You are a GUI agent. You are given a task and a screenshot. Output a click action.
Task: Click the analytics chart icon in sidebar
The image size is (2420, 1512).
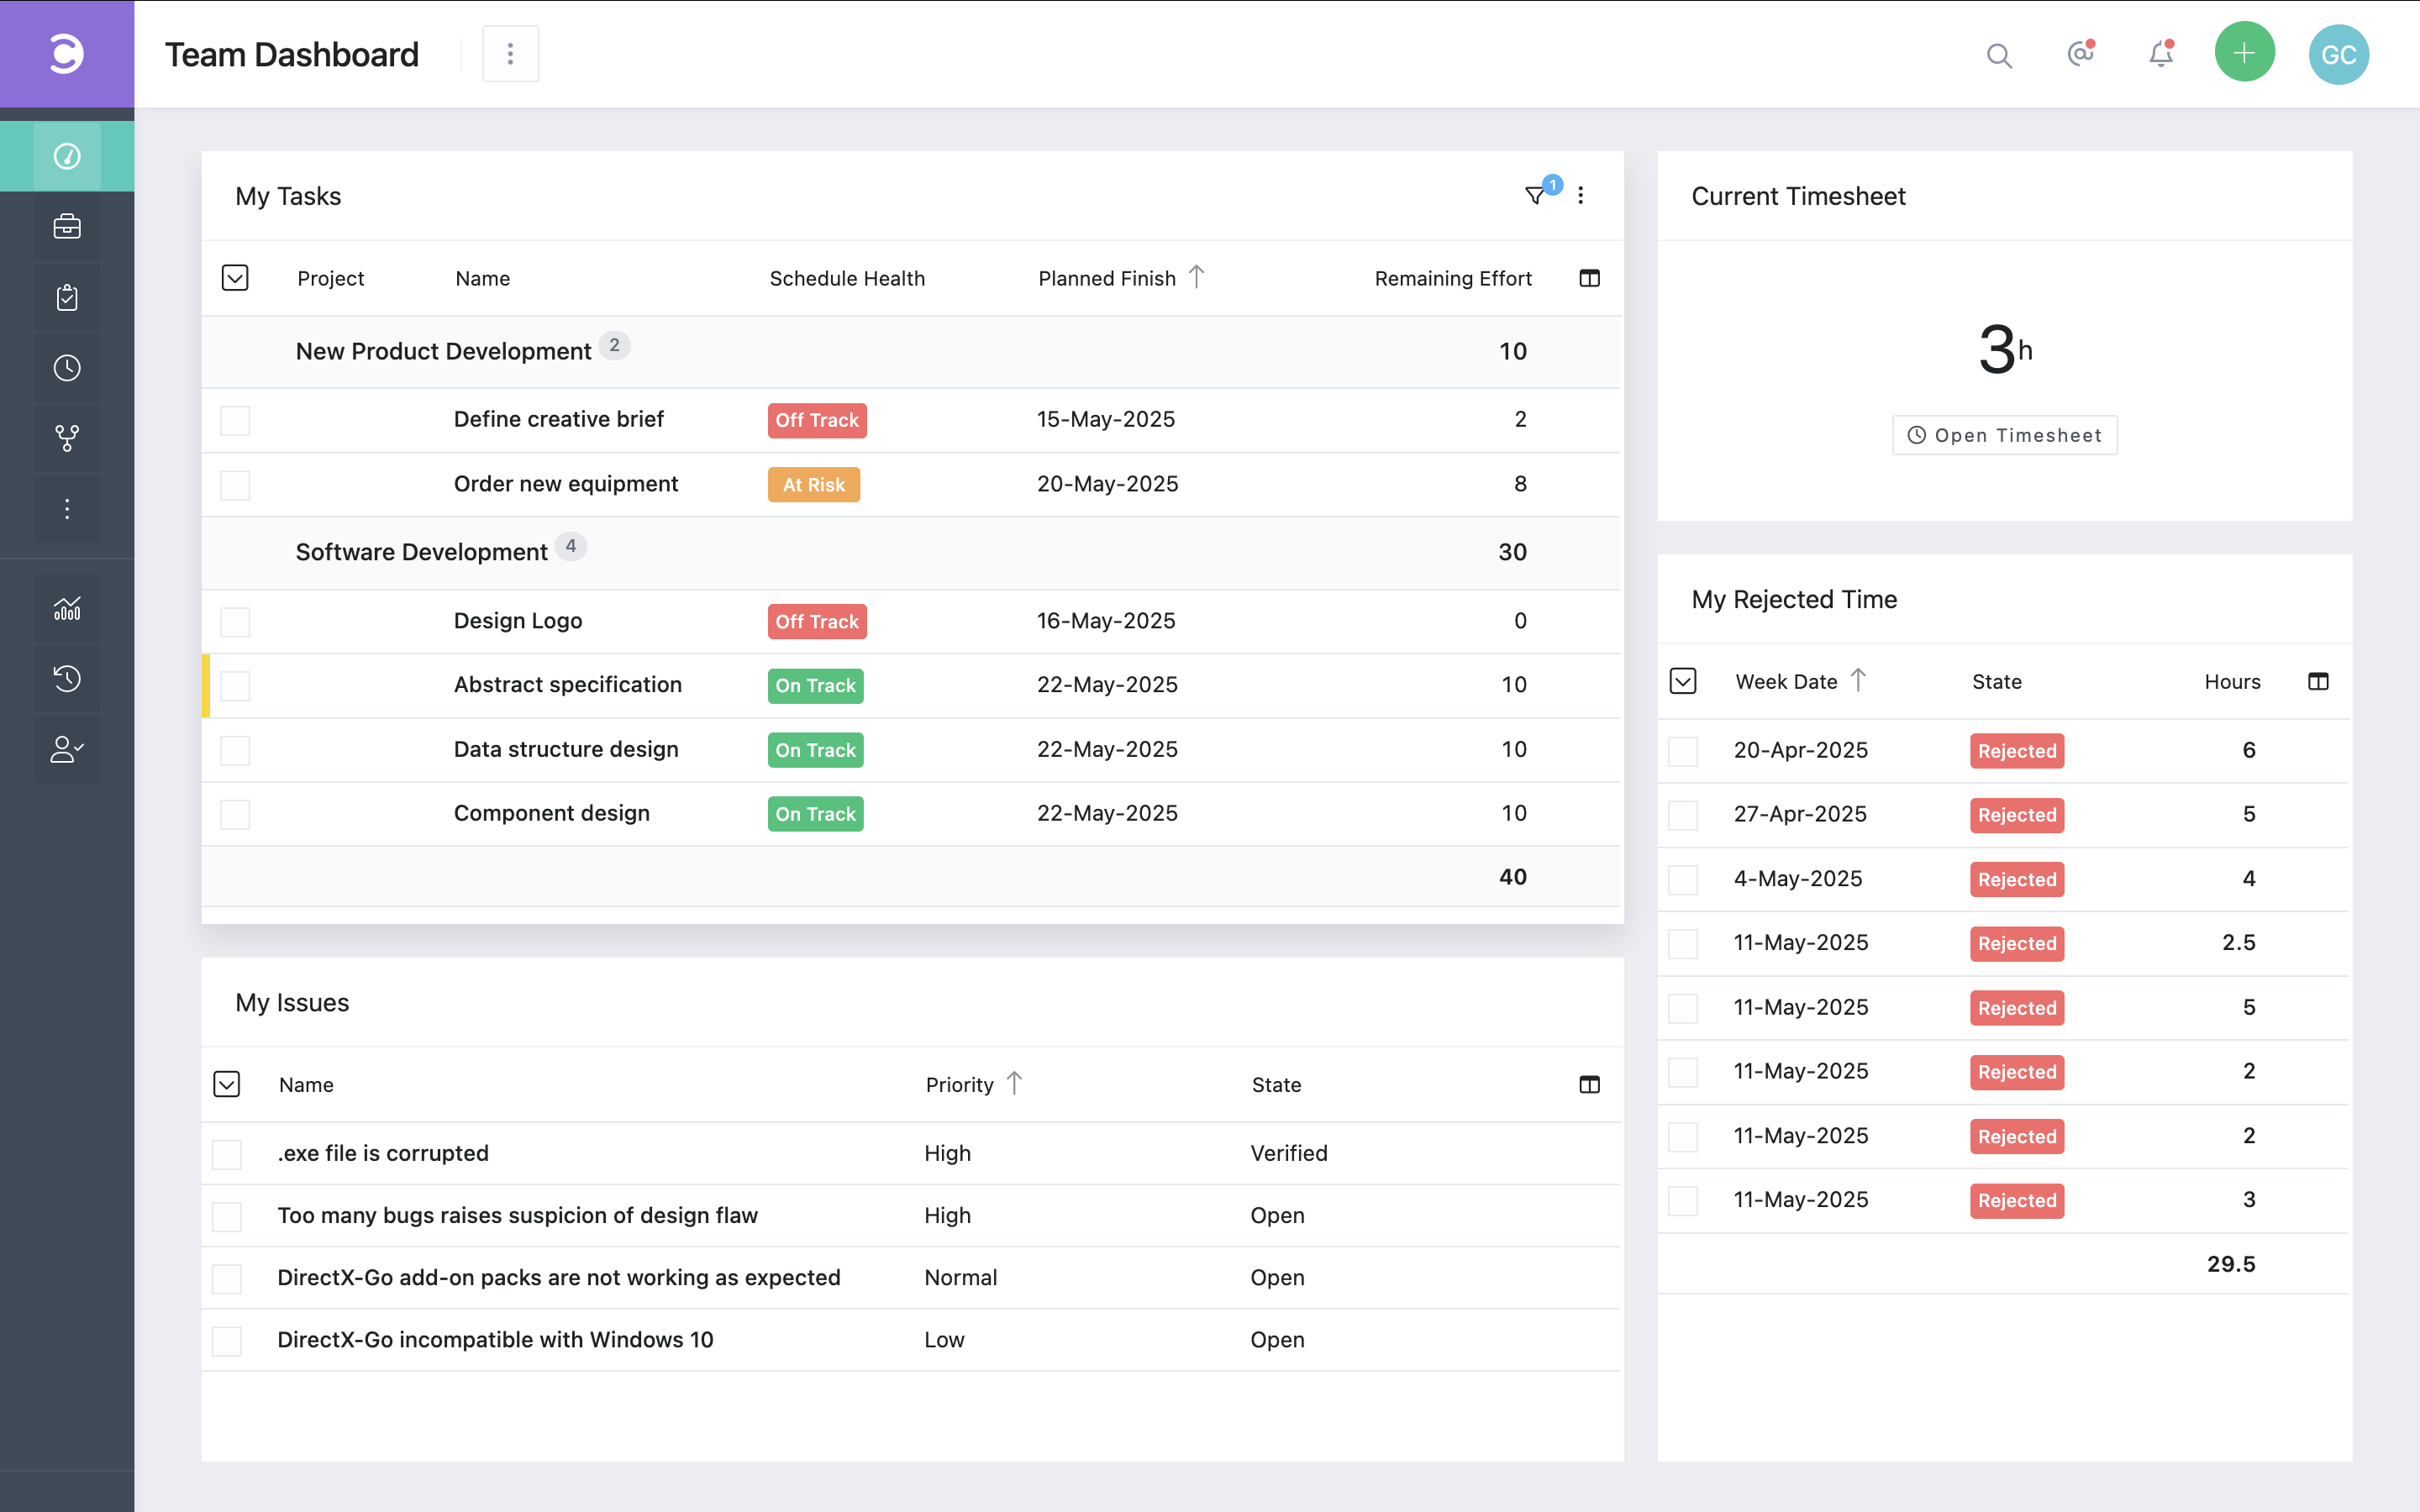(67, 608)
